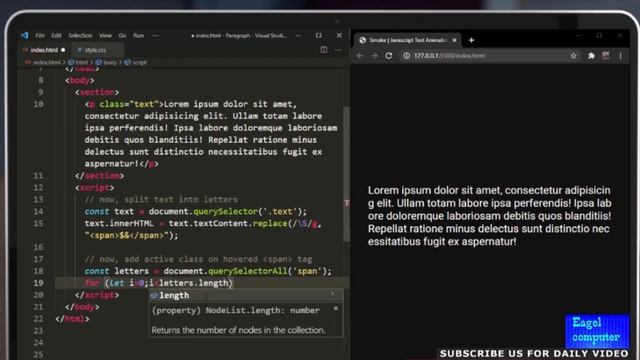
Task: Click index.html in the breadcrumb
Action: point(47,62)
